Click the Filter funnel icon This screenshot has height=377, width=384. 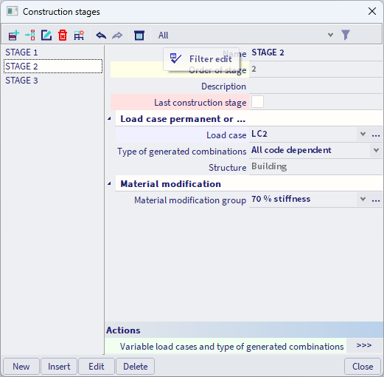pyautogui.click(x=346, y=35)
